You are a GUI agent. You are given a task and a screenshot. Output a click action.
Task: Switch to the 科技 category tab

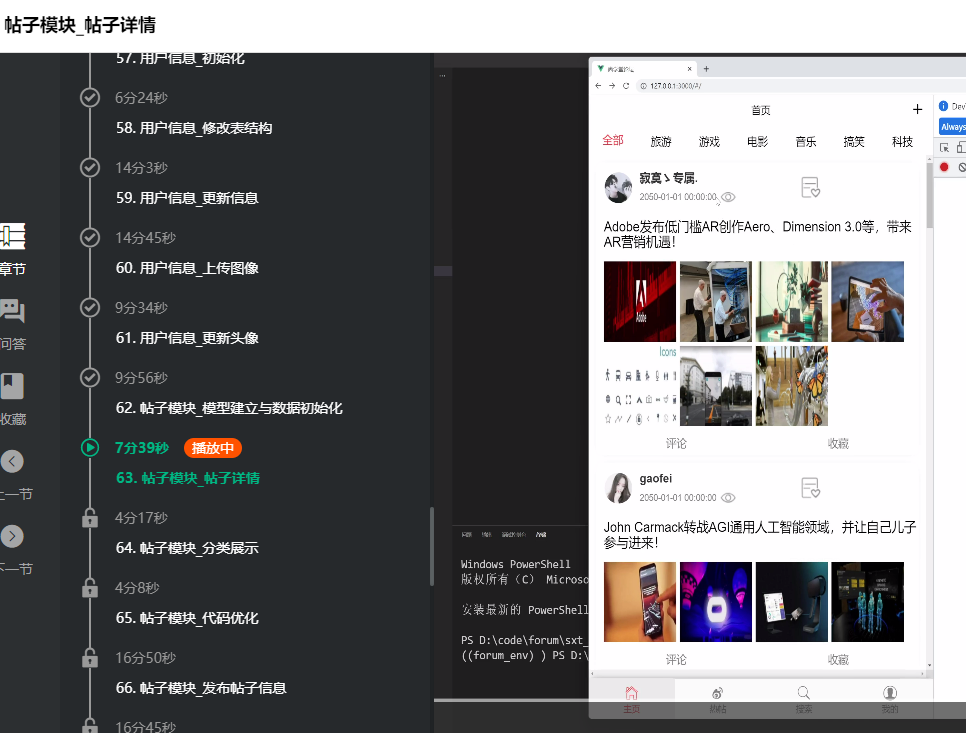coord(903,142)
